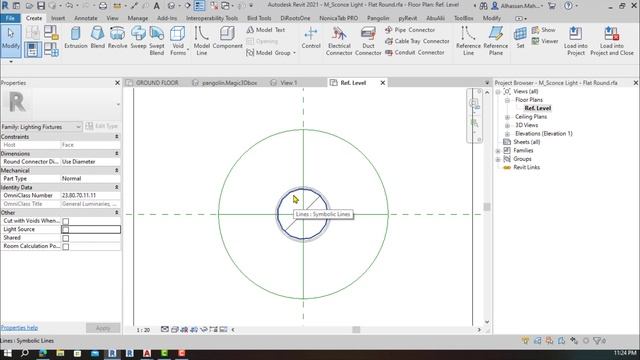Create a Blend form
Image resolution: width=640 pixels, height=360 pixels.
point(98,39)
